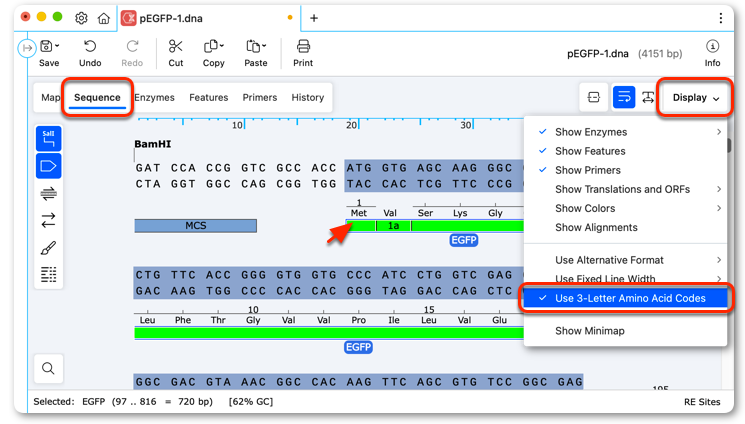Toggle double-stranded arrows icon
The image size is (745, 424).
coord(48,220)
